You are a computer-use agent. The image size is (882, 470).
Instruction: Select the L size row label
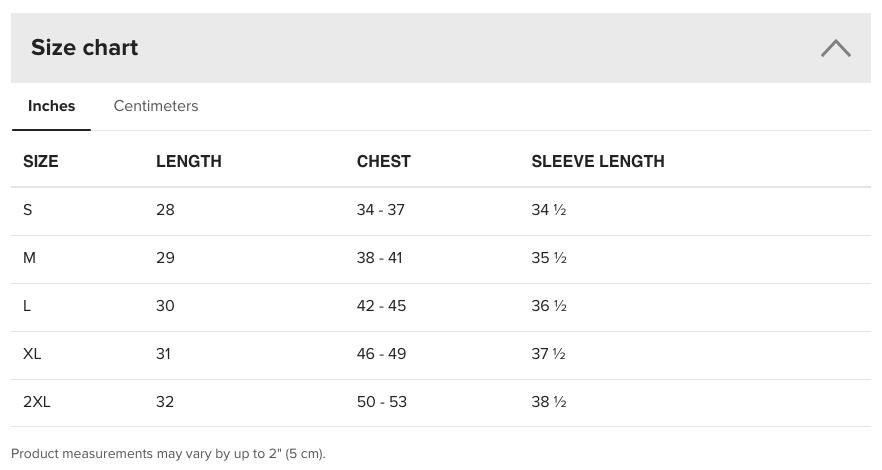(x=27, y=306)
